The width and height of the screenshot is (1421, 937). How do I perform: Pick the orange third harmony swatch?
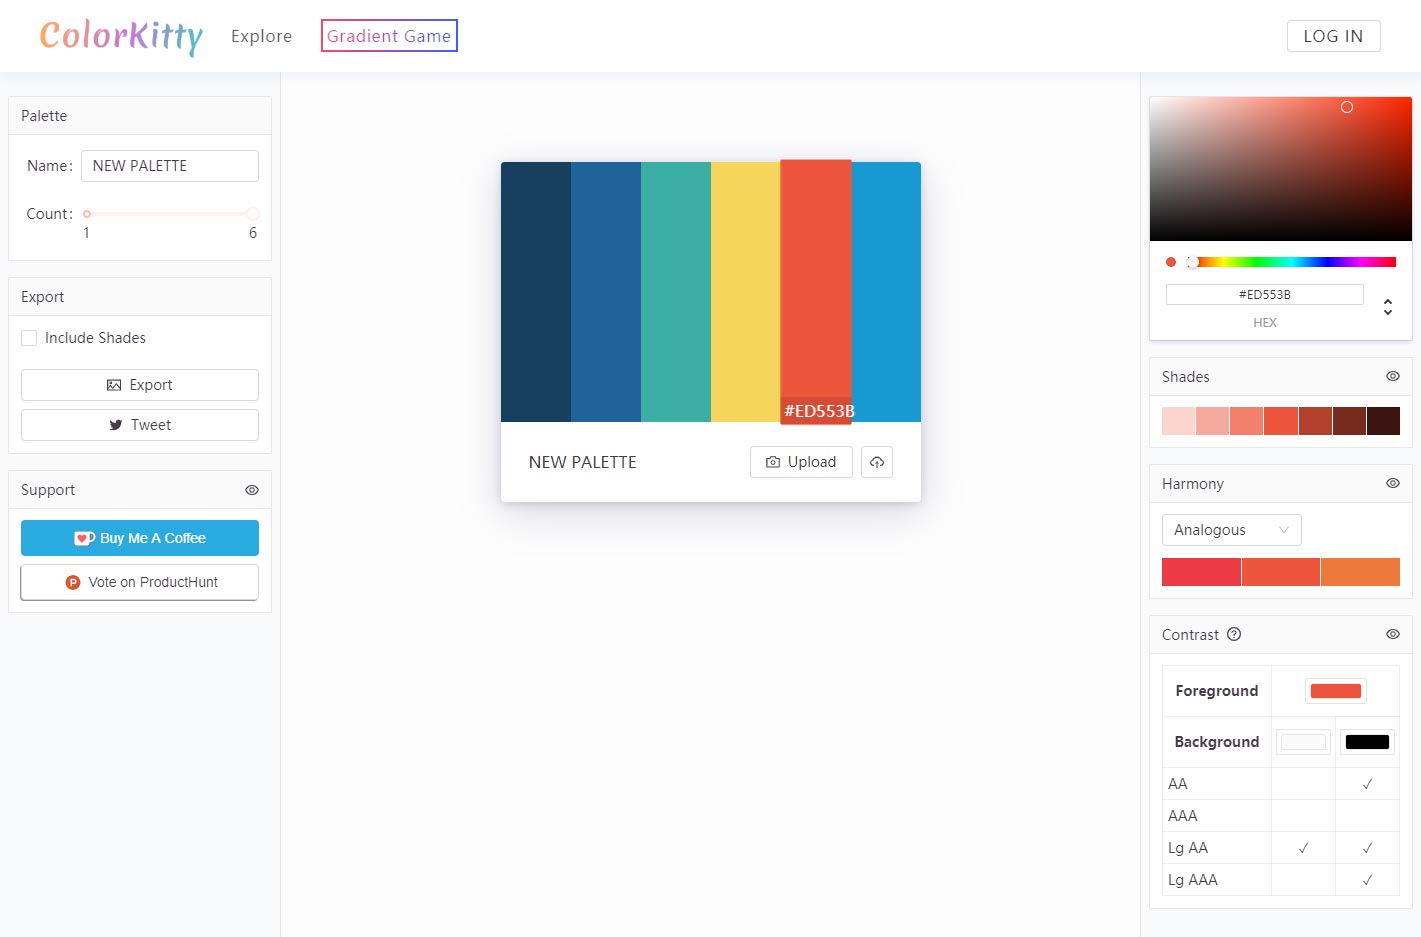click(1360, 572)
